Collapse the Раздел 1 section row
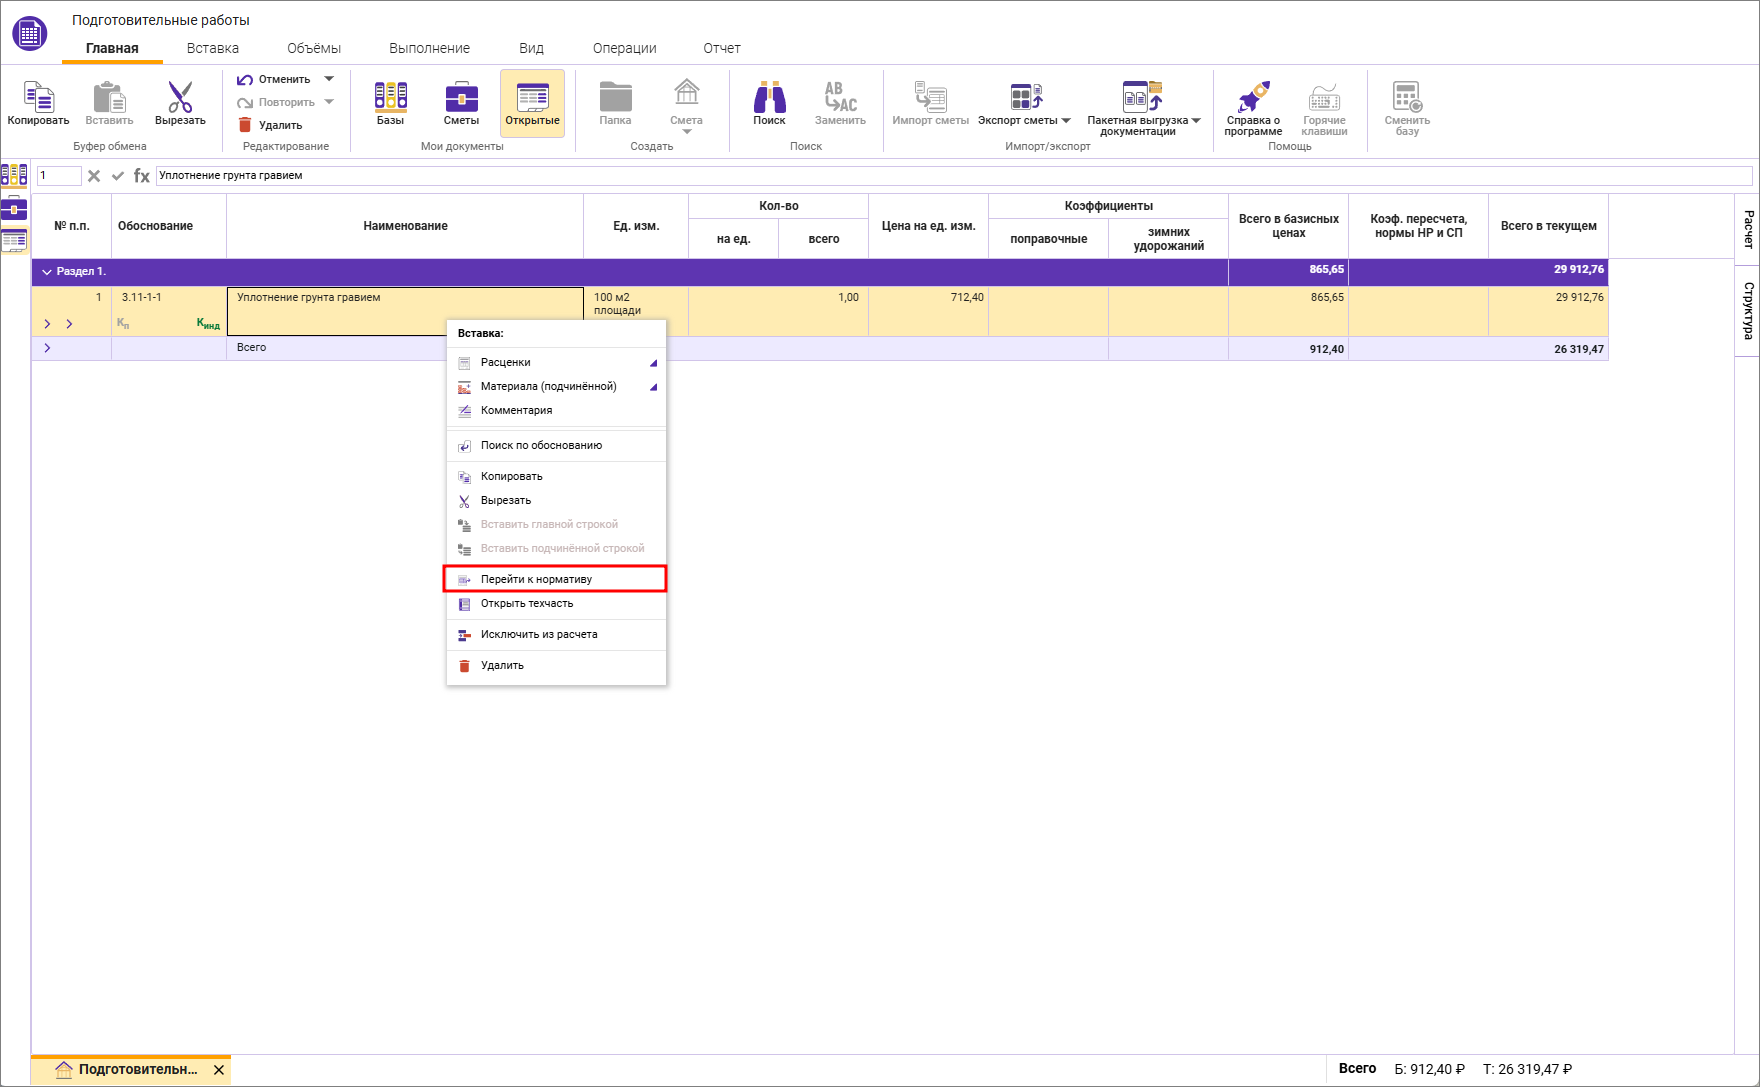This screenshot has height=1087, width=1760. tap(46, 272)
